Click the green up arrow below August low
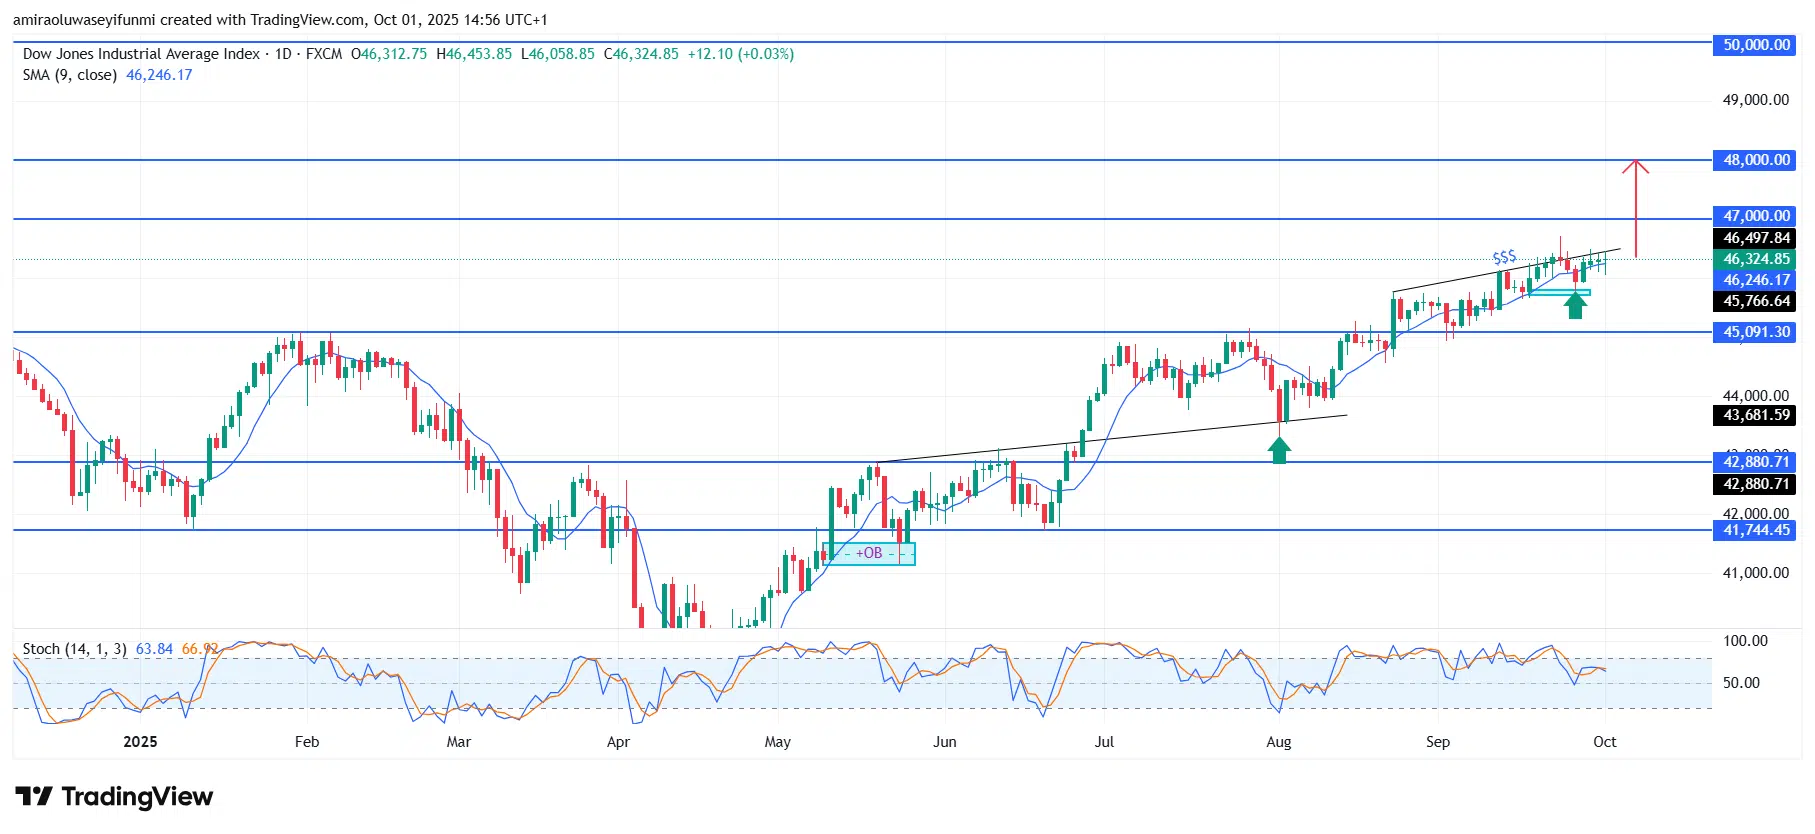This screenshot has width=1815, height=834. click(x=1279, y=451)
